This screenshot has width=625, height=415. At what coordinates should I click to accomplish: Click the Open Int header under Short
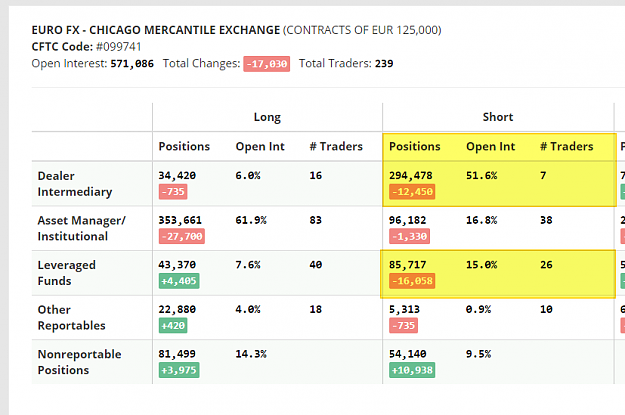pyautogui.click(x=490, y=146)
